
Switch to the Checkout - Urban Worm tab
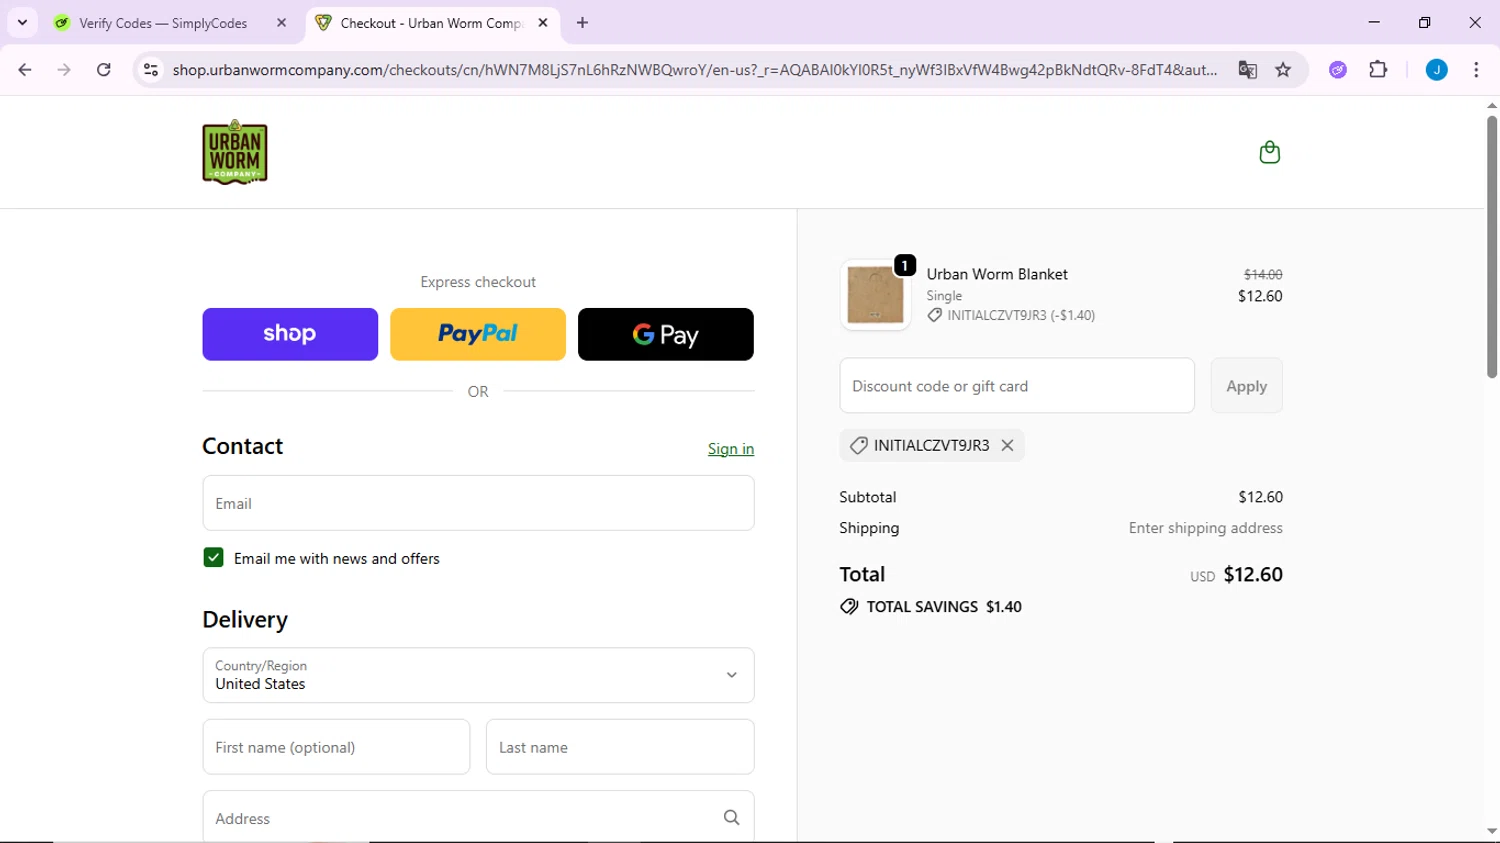(x=432, y=23)
